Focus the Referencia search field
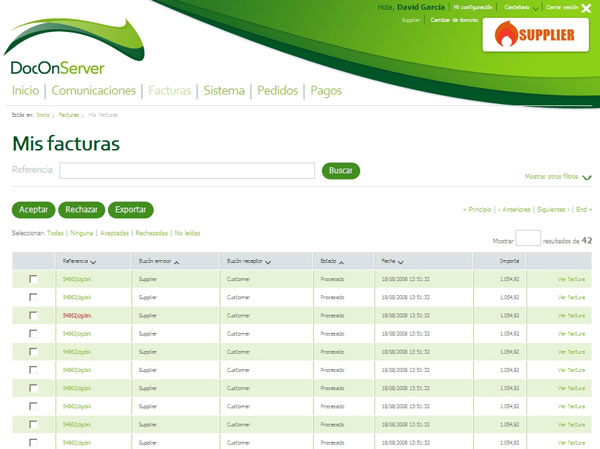The width and height of the screenshot is (600, 449). click(x=187, y=171)
